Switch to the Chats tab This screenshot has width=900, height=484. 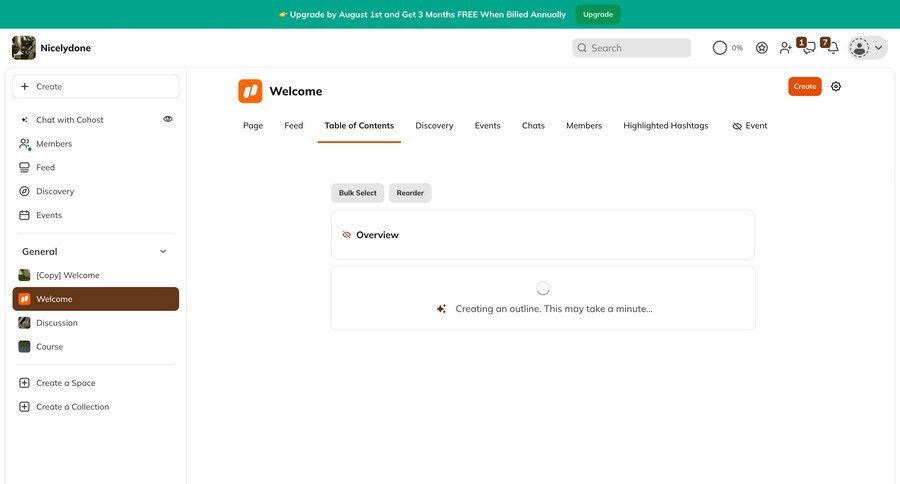point(533,126)
